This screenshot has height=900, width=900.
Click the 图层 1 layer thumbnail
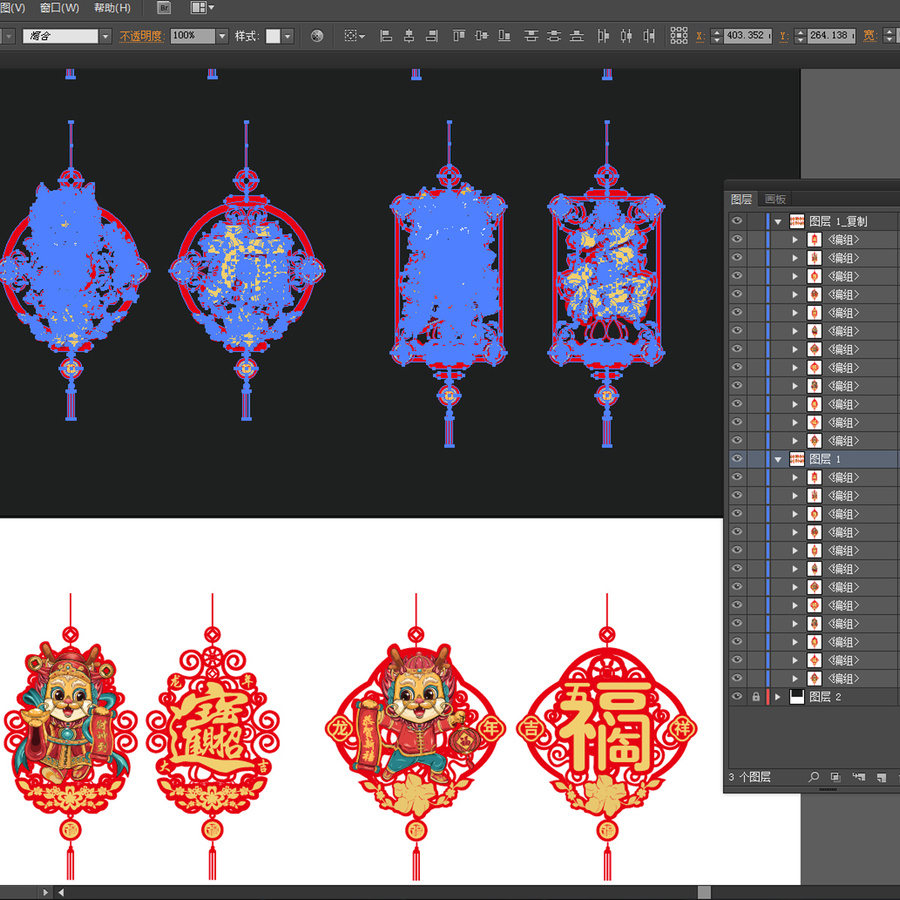click(797, 459)
